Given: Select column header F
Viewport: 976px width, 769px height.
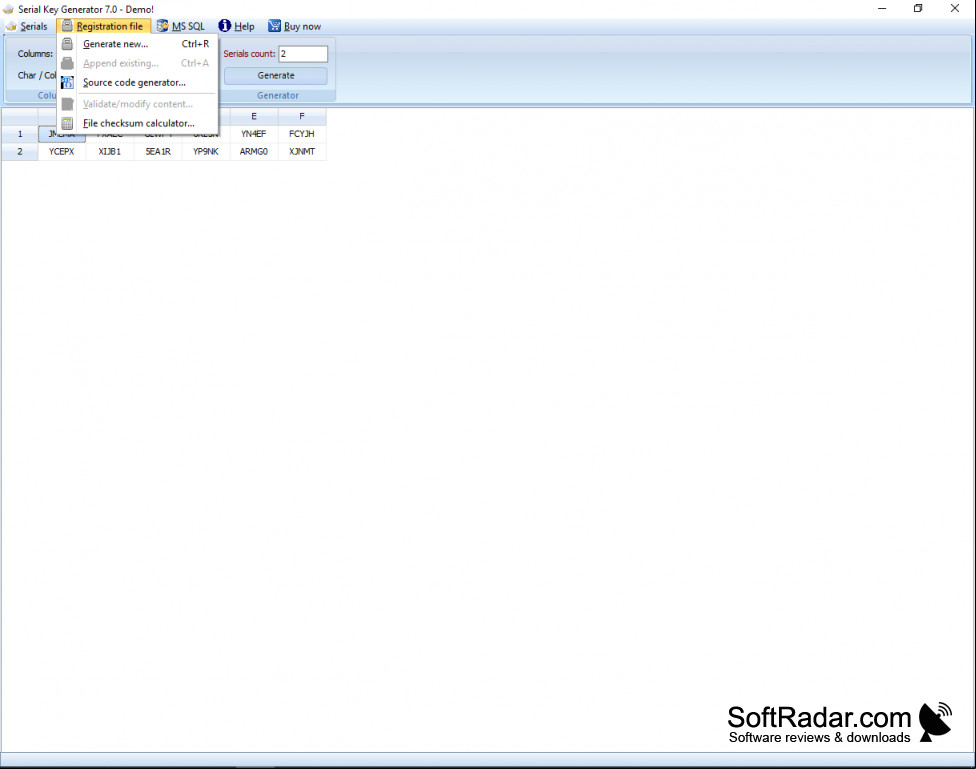Looking at the screenshot, I should coord(302,116).
